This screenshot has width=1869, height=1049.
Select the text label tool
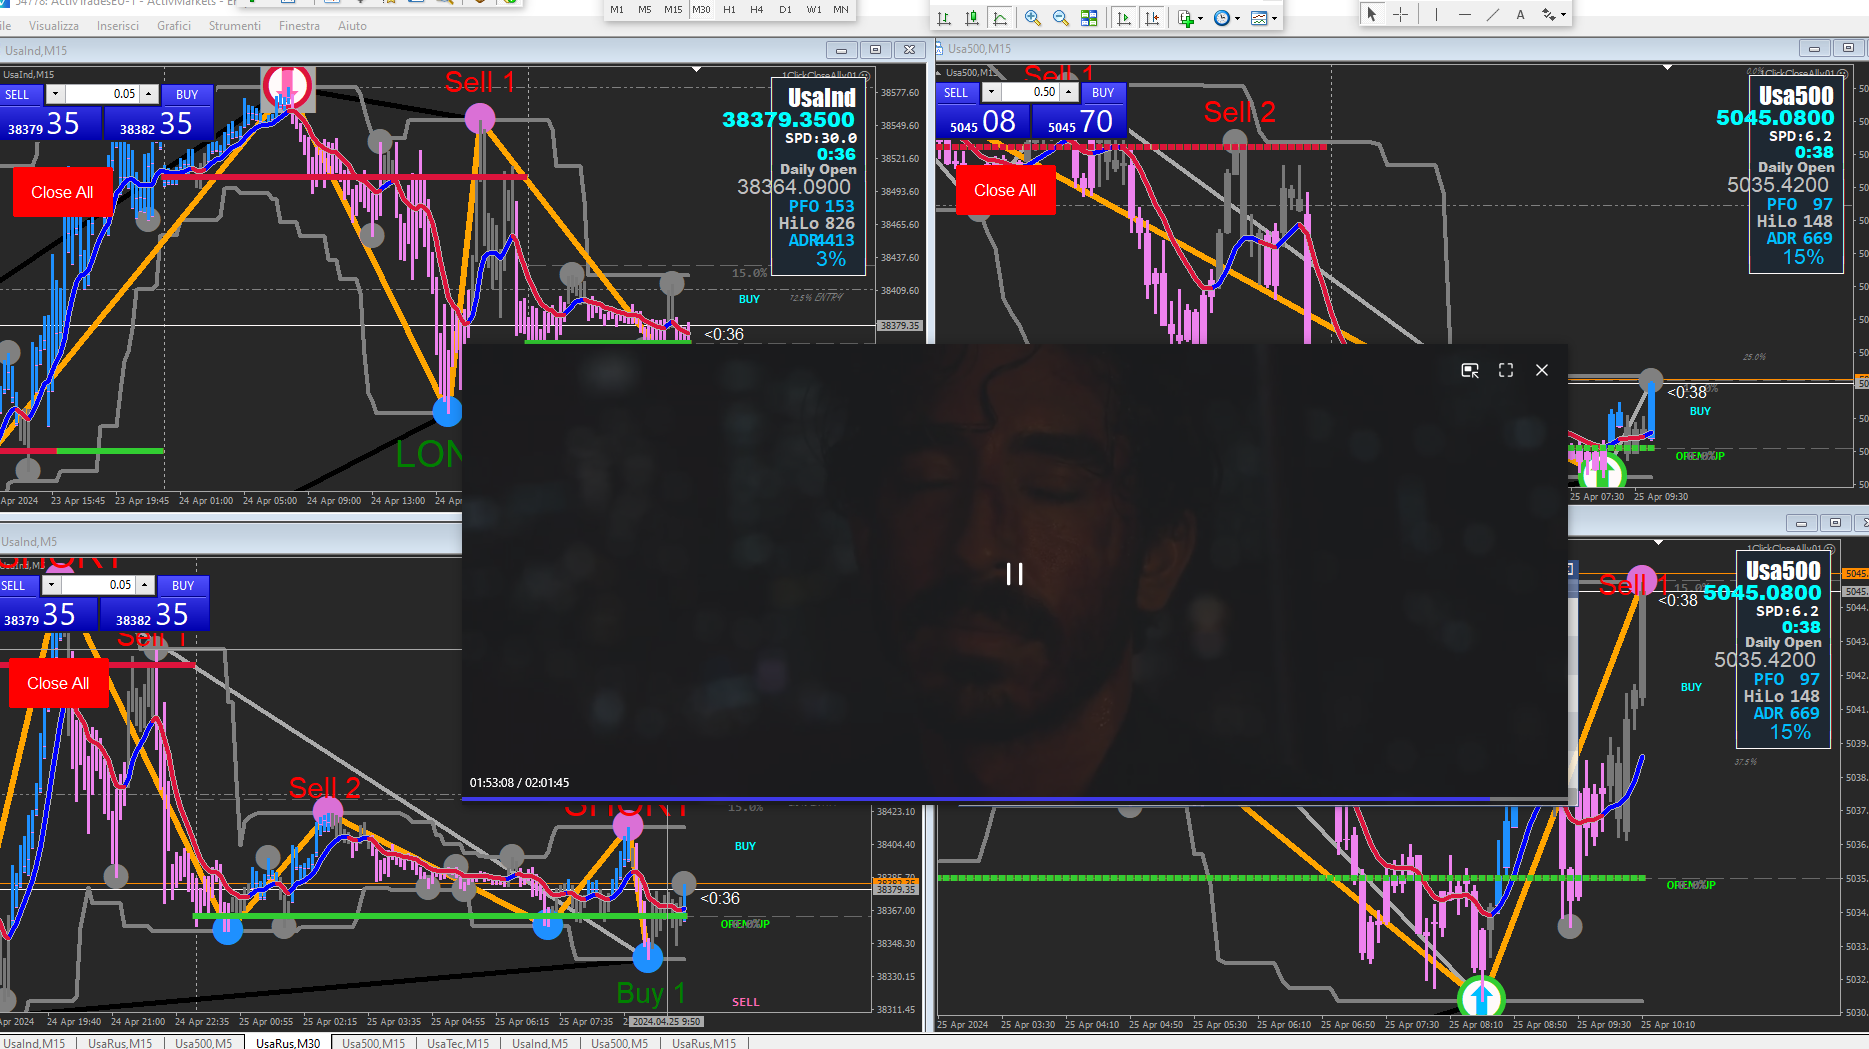[x=1520, y=14]
